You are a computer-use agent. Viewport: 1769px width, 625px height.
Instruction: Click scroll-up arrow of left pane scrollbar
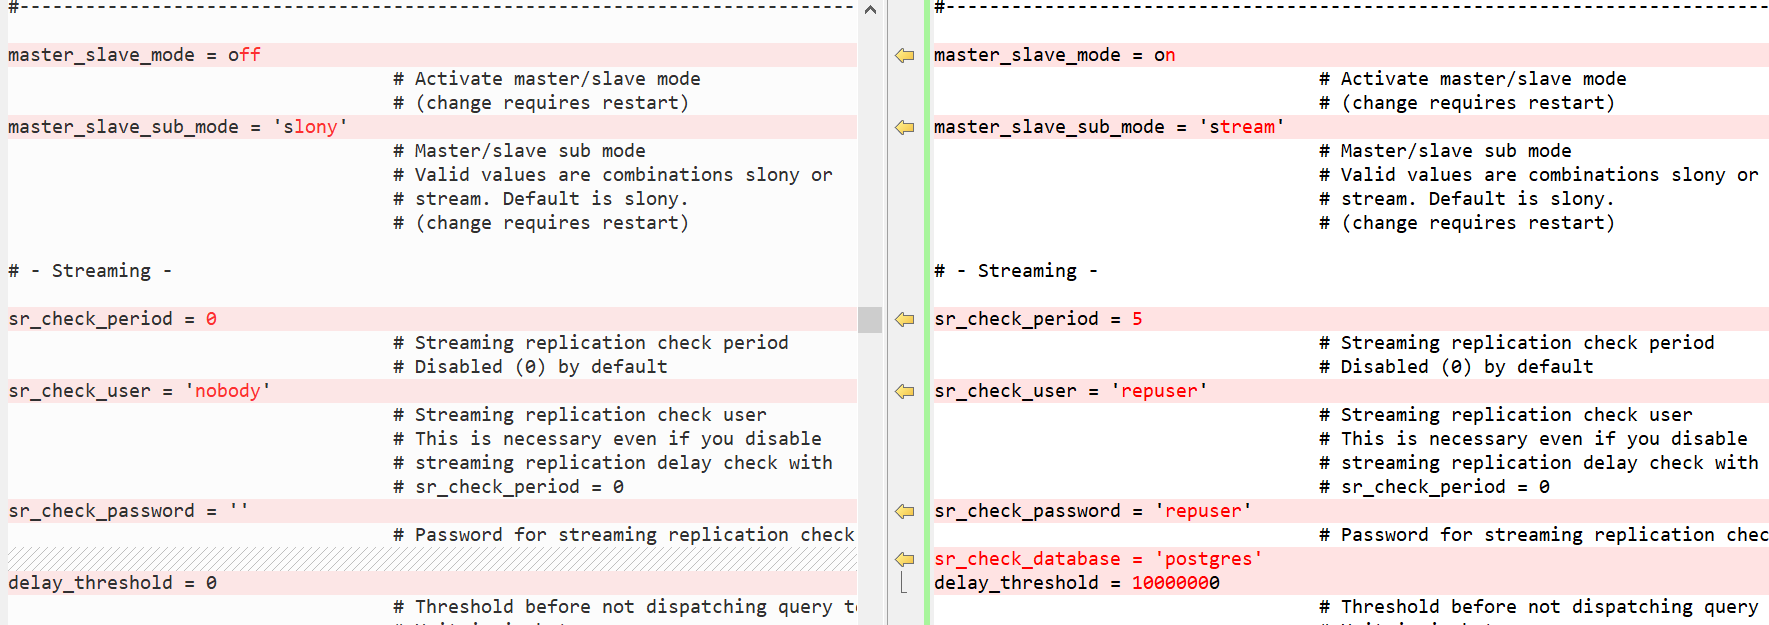870,10
